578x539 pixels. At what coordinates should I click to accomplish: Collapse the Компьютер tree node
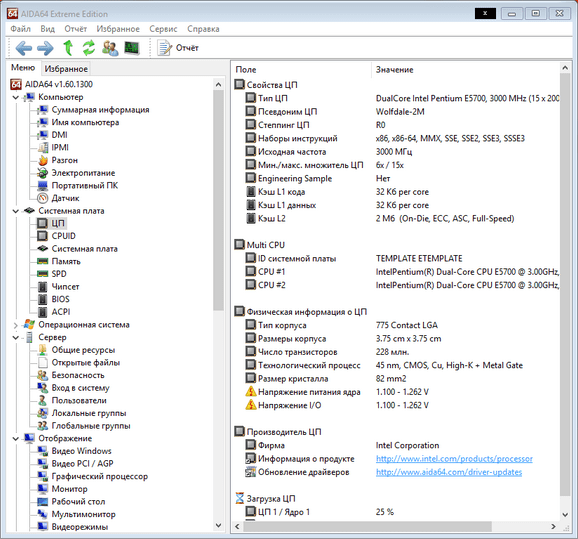[x=15, y=97]
